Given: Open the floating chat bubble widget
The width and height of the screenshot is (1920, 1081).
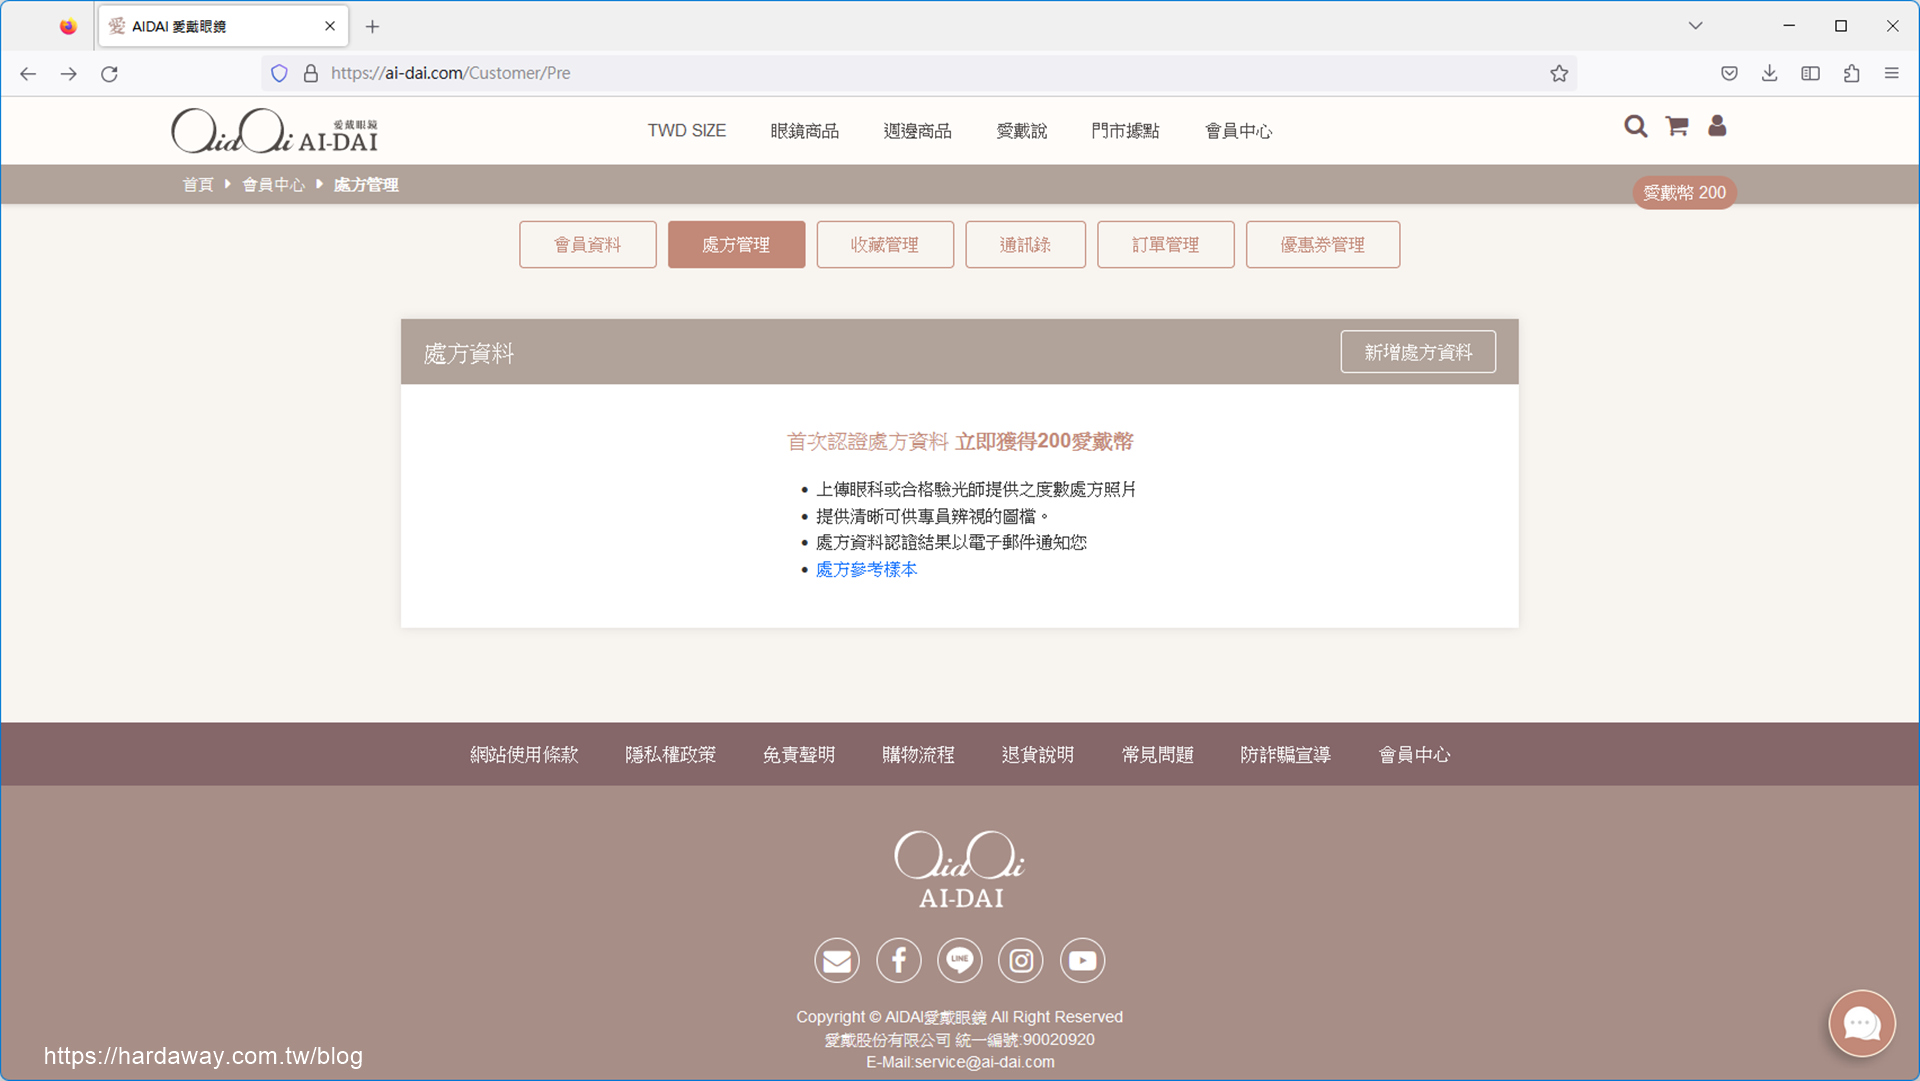Looking at the screenshot, I should point(1862,1023).
